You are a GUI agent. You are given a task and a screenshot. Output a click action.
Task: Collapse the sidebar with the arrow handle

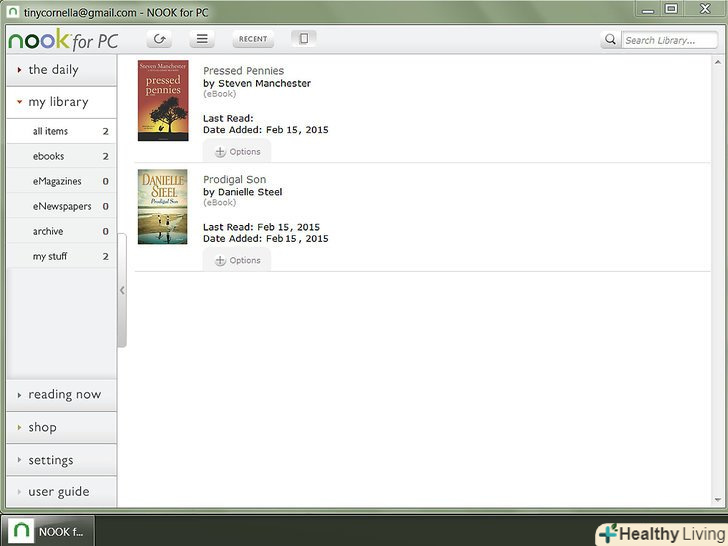(x=122, y=290)
